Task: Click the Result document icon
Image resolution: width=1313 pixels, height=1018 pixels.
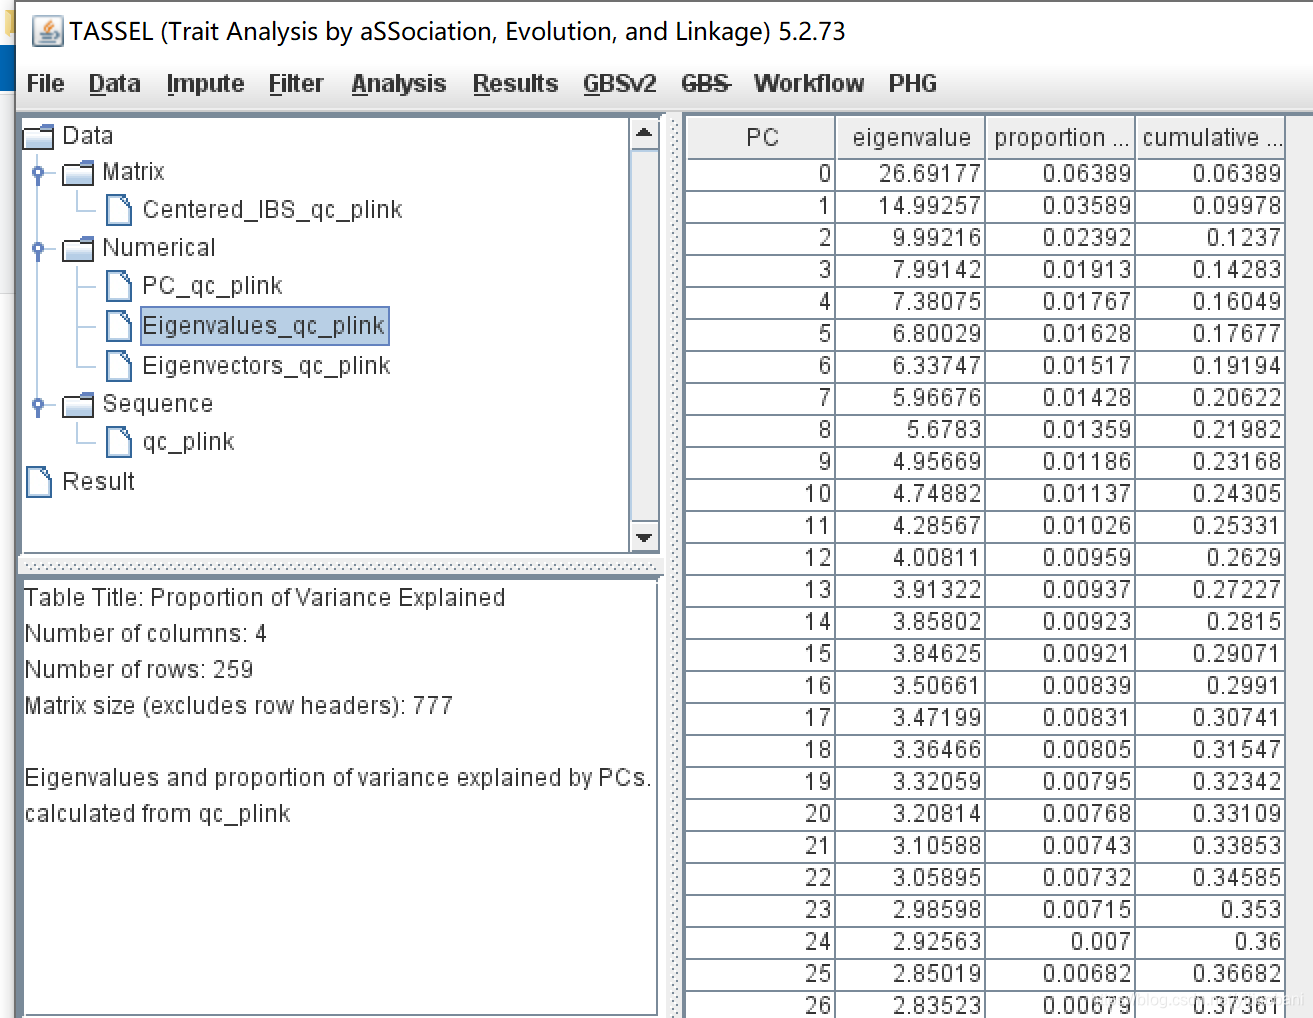Action: pyautogui.click(x=38, y=481)
